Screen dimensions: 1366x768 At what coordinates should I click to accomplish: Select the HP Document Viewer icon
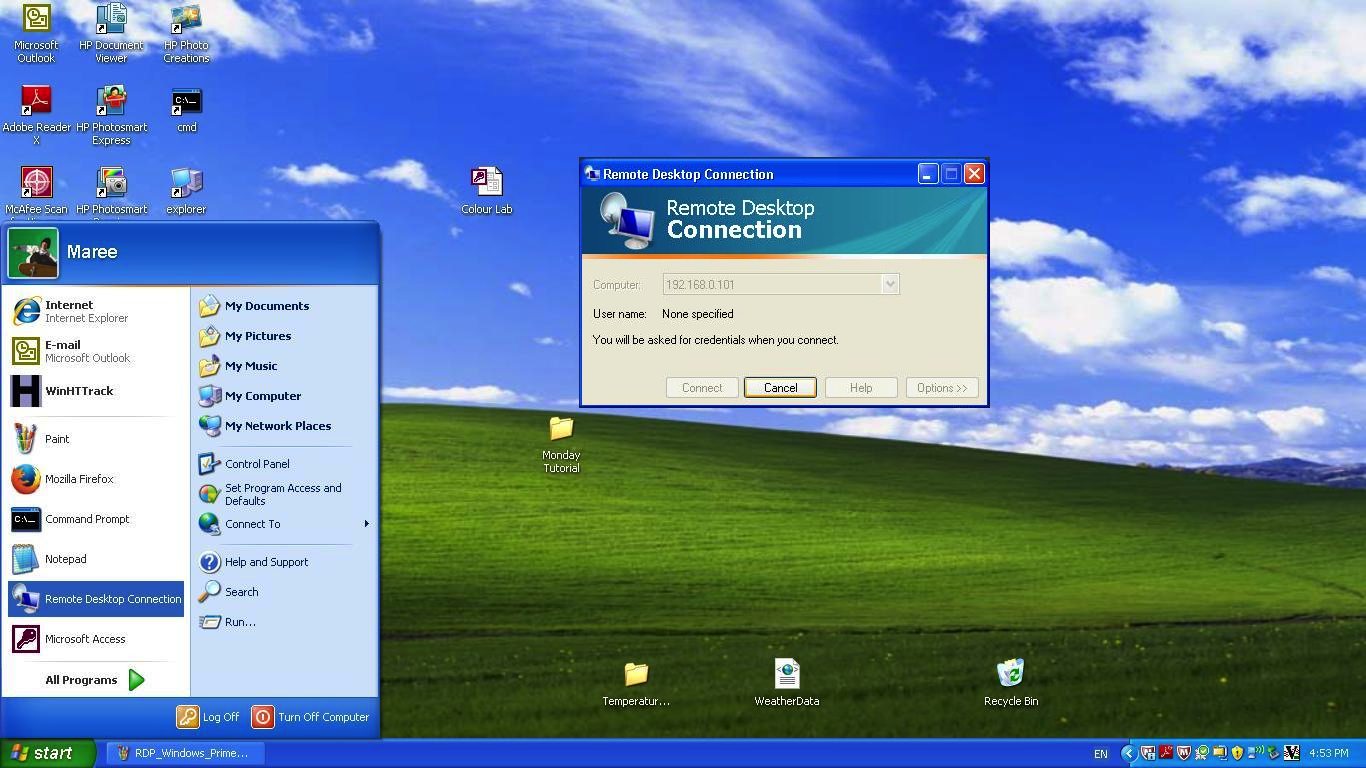(111, 20)
